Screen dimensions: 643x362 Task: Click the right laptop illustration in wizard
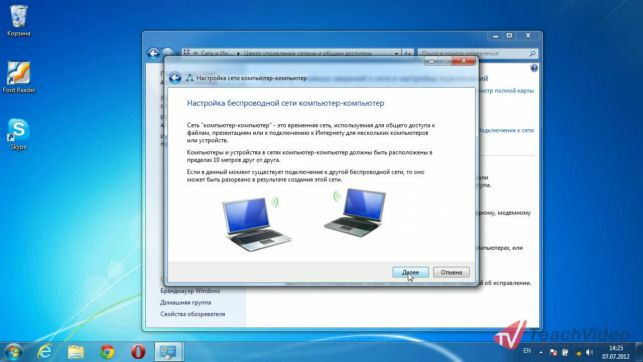coord(356,212)
